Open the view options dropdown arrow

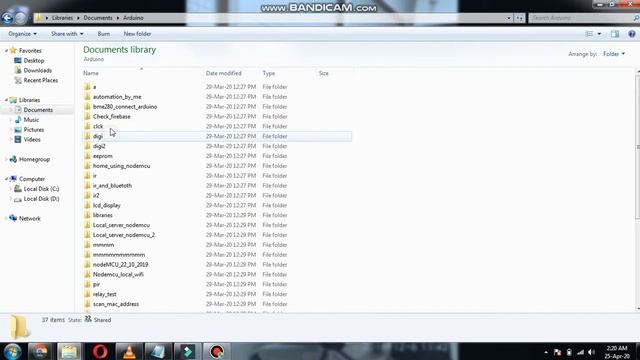[x=599, y=34]
